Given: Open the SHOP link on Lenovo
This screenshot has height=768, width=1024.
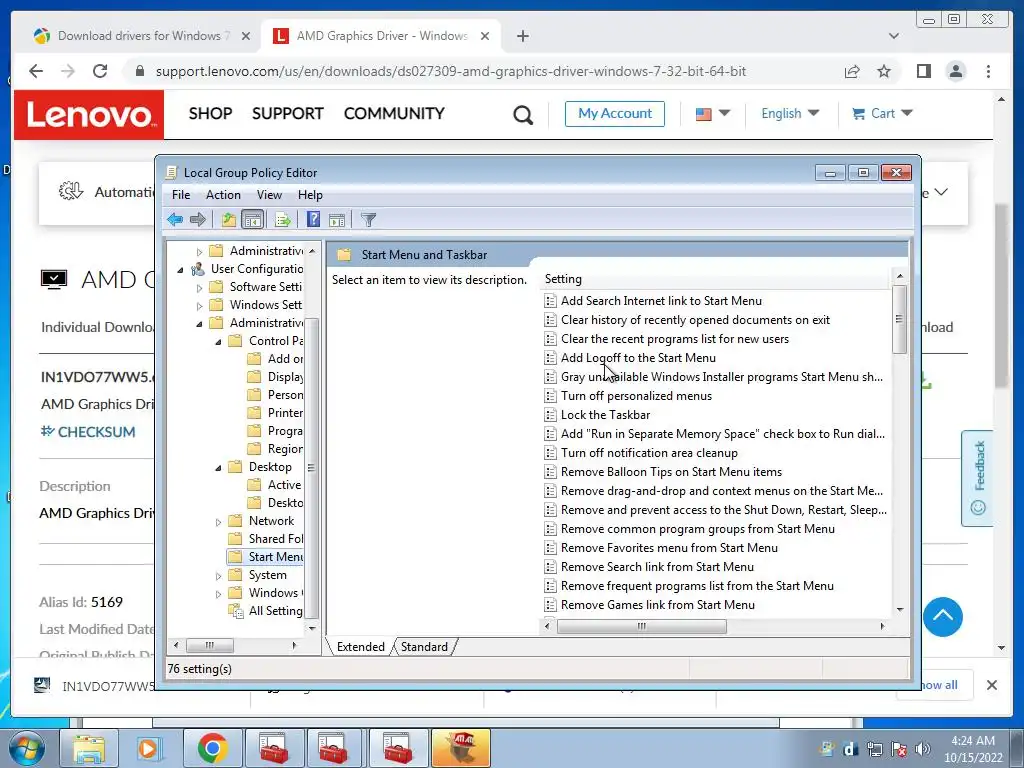Looking at the screenshot, I should coord(210,114).
